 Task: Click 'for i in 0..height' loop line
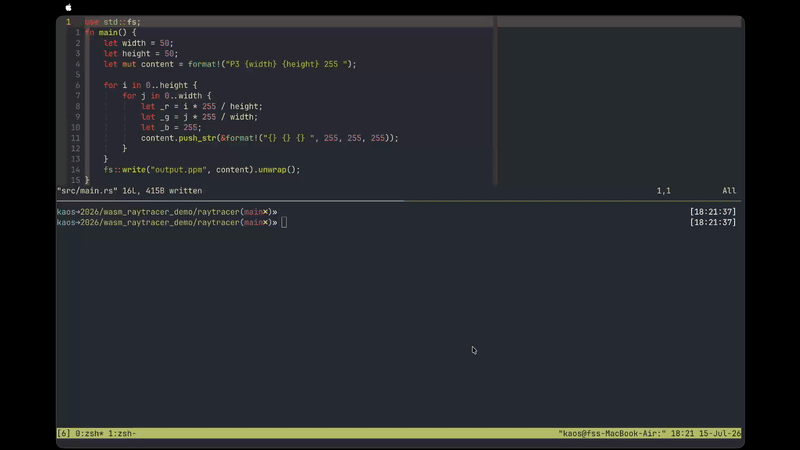(151, 85)
